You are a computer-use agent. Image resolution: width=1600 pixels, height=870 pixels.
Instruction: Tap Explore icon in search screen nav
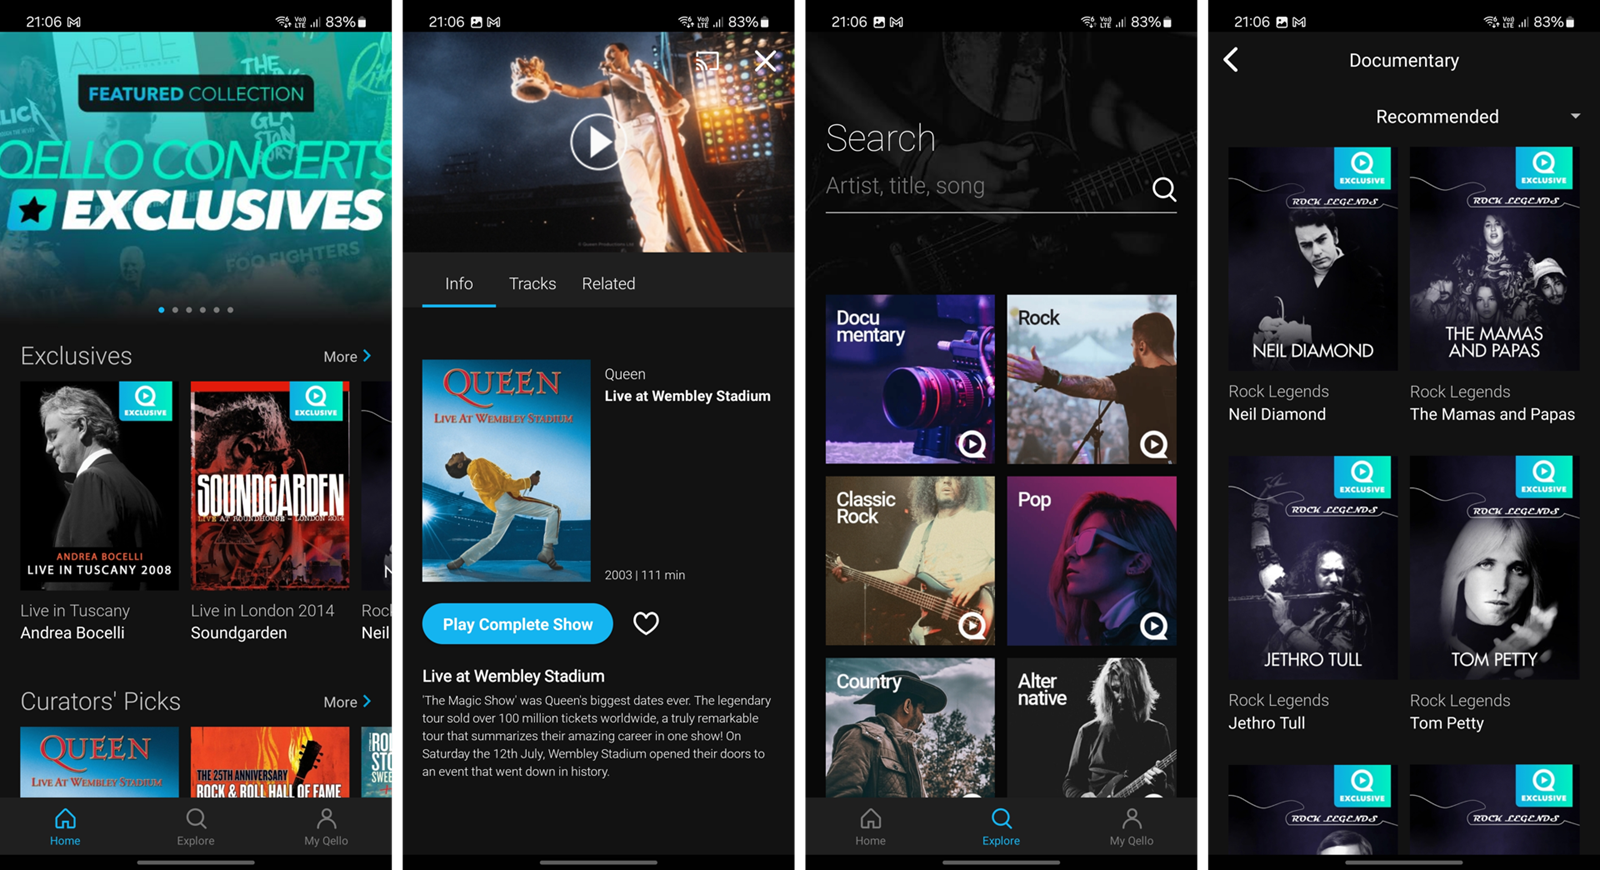point(1001,826)
